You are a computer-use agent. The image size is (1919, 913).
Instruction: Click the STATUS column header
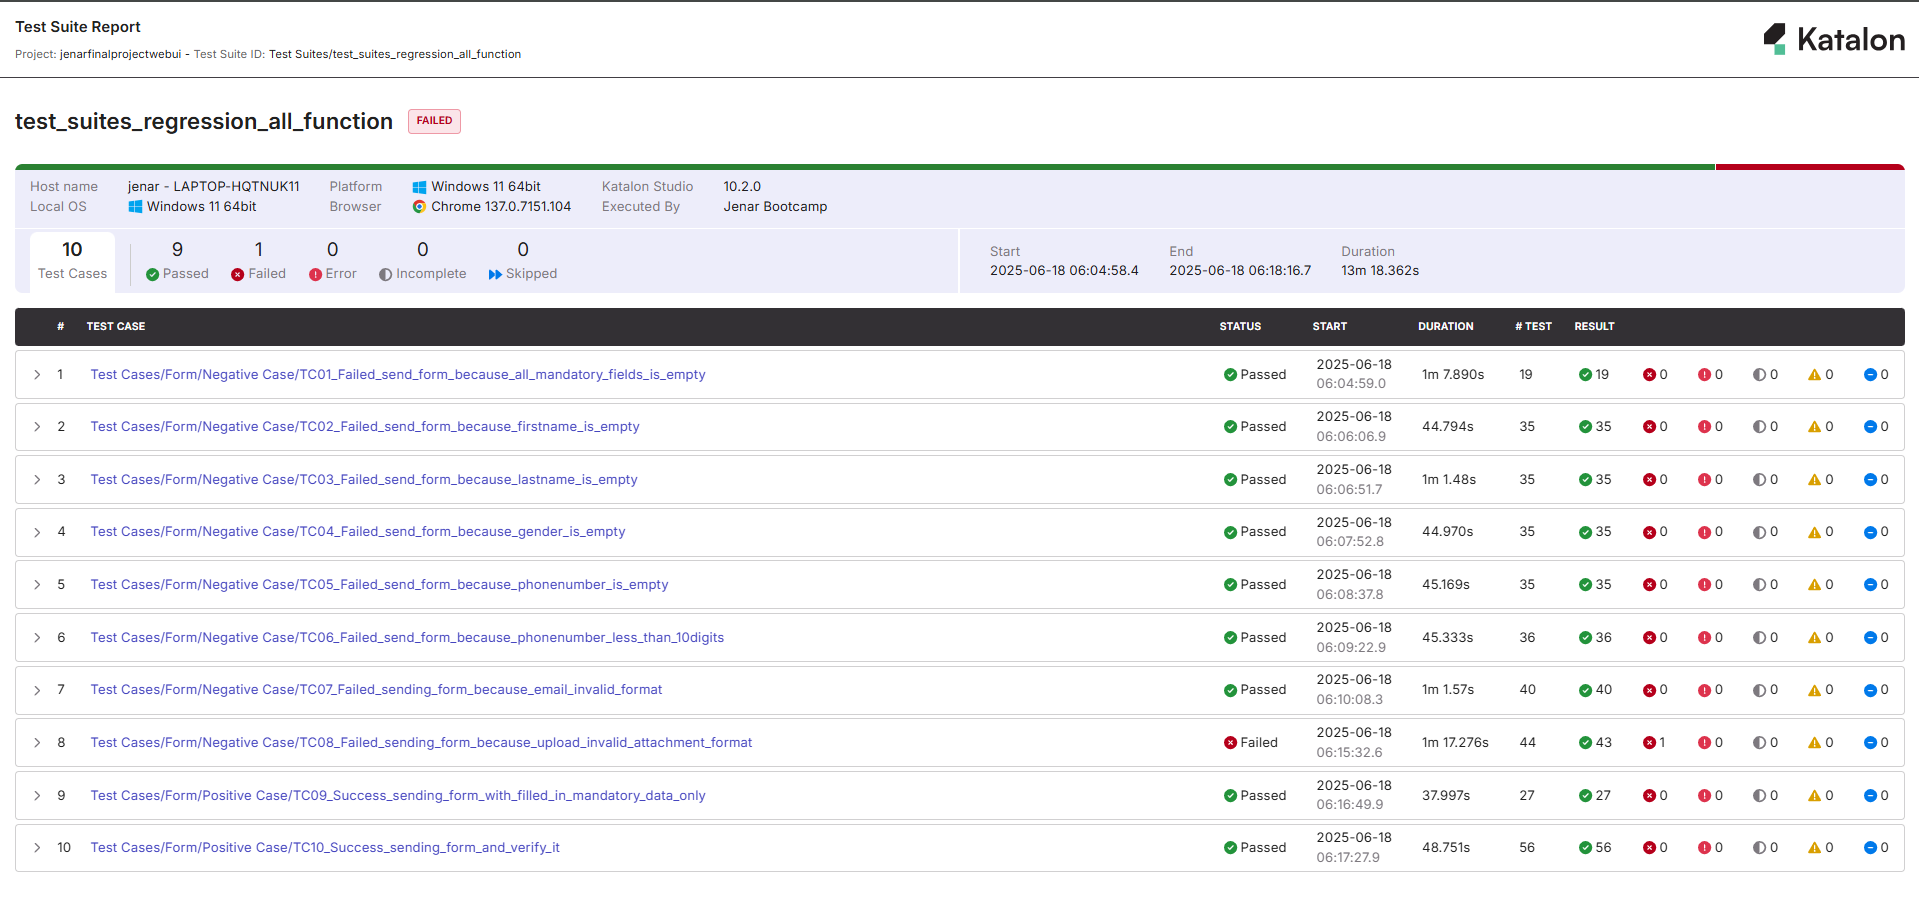1240,327
